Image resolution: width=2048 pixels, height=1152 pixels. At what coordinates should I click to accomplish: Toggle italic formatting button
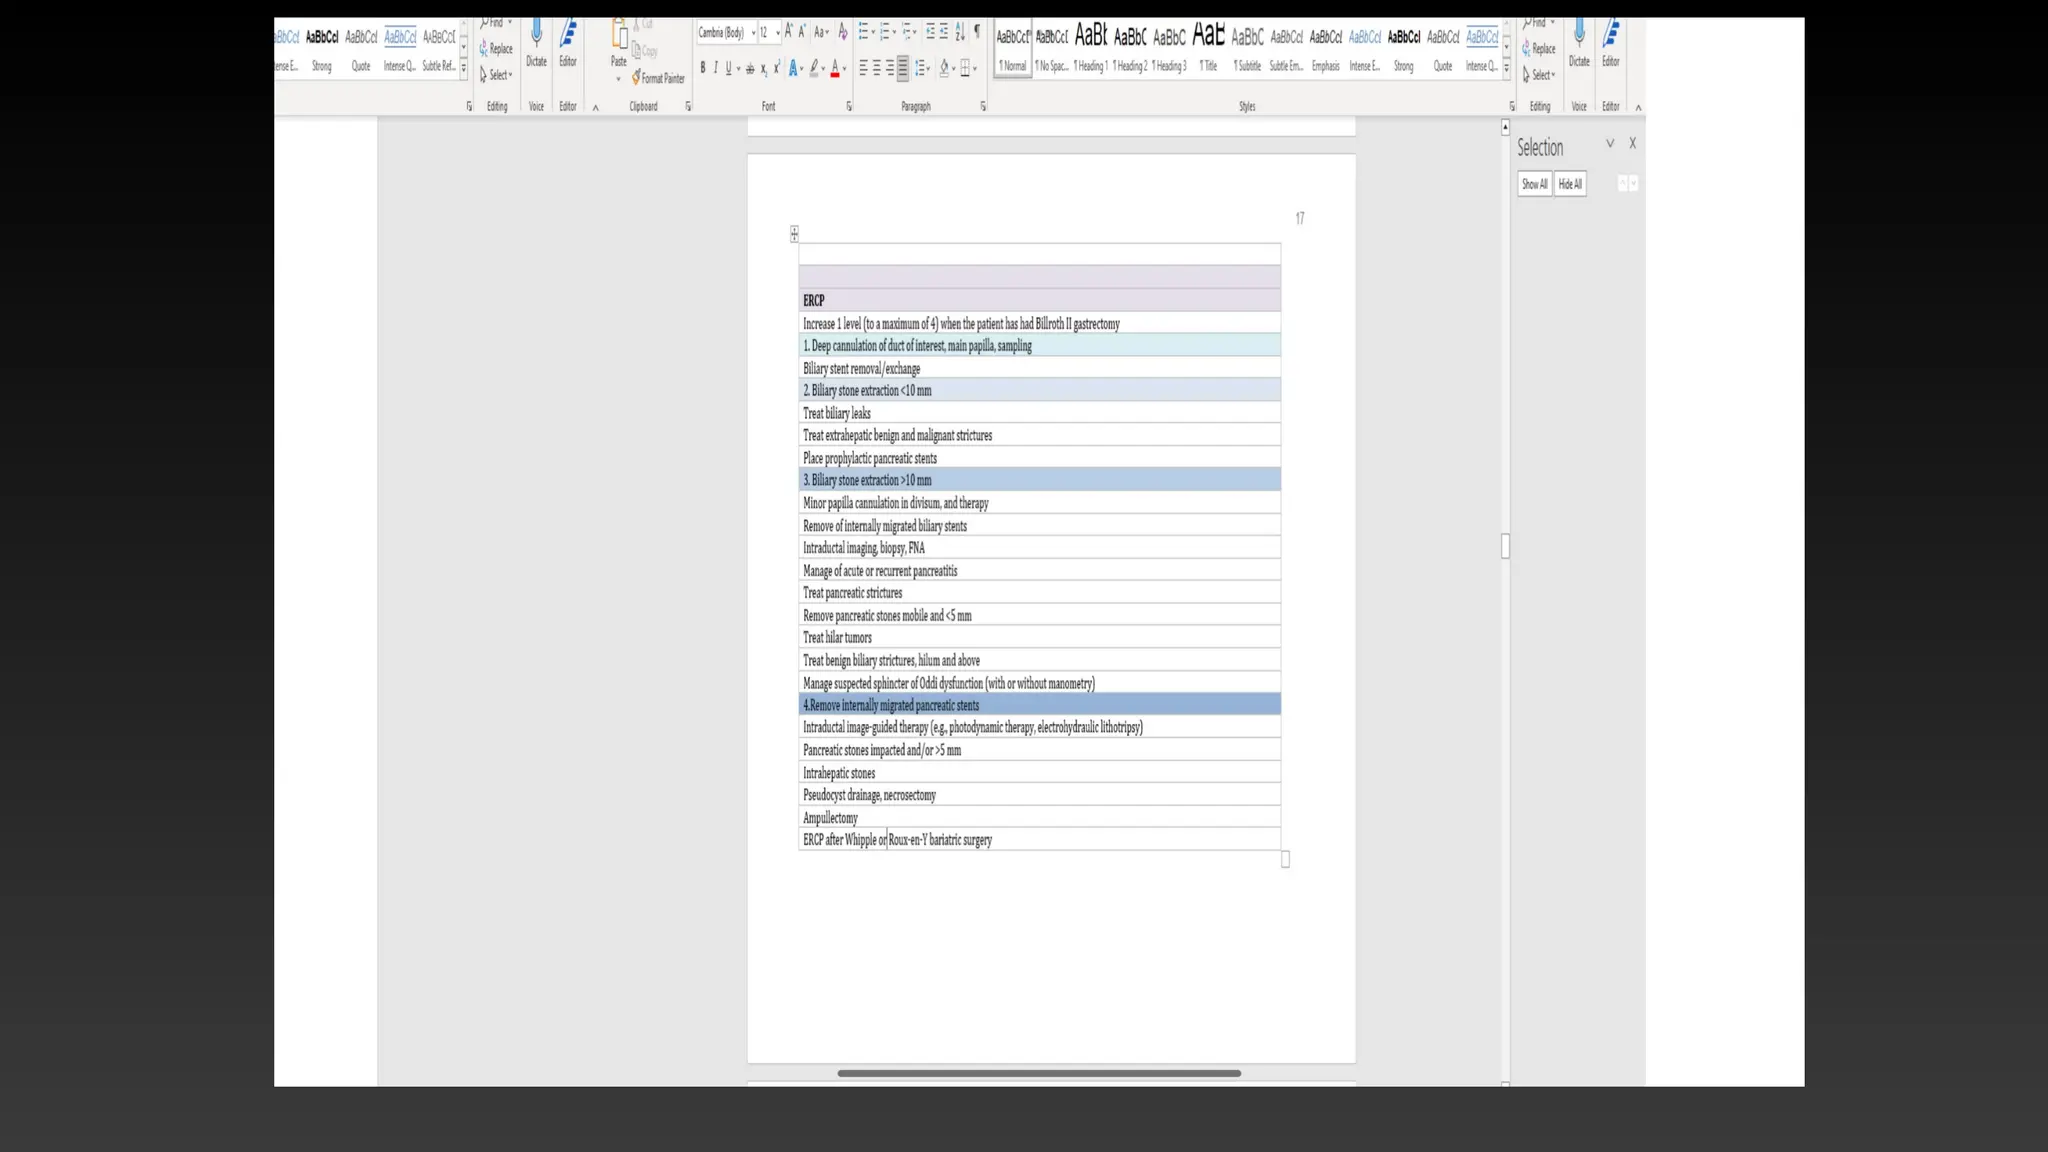click(715, 68)
